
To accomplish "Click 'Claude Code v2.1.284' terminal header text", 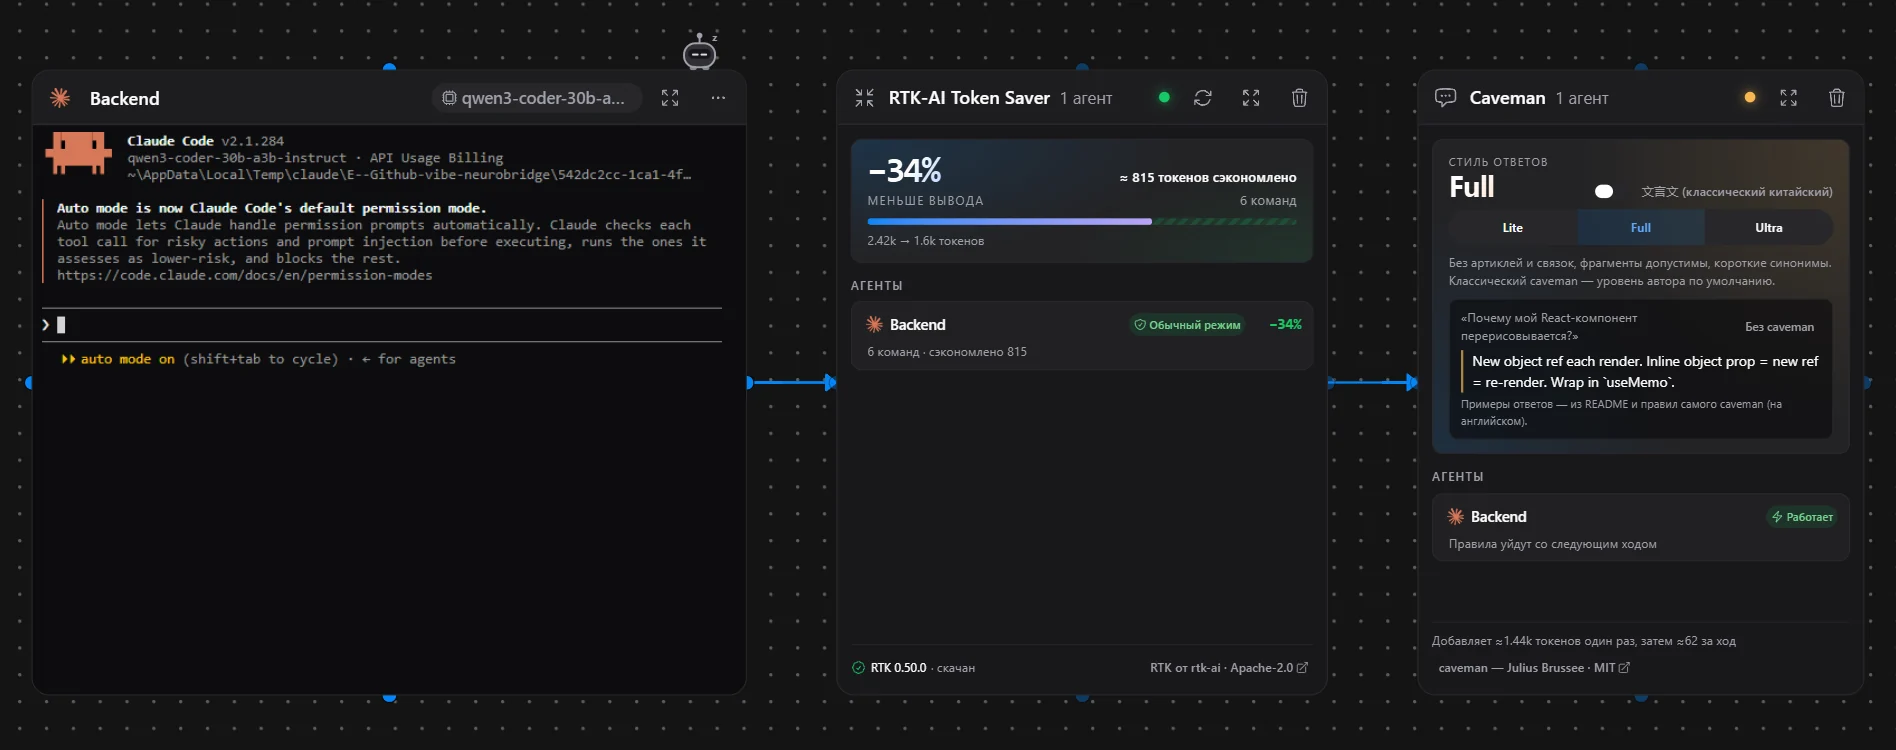I will click(205, 141).
